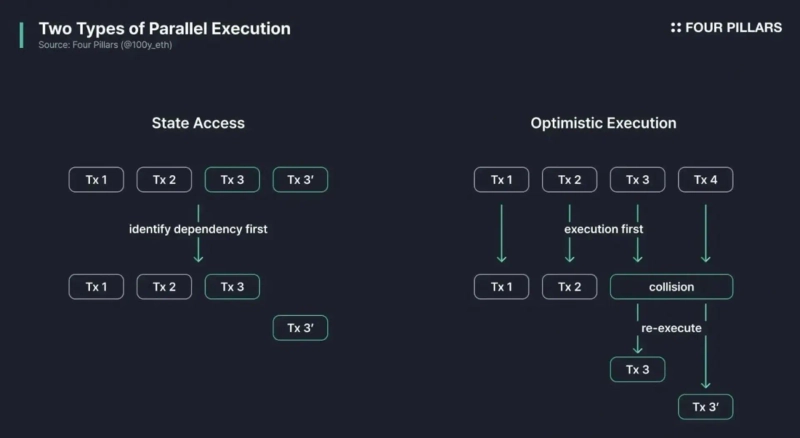
Task: Click the collision box
Action: pos(671,287)
